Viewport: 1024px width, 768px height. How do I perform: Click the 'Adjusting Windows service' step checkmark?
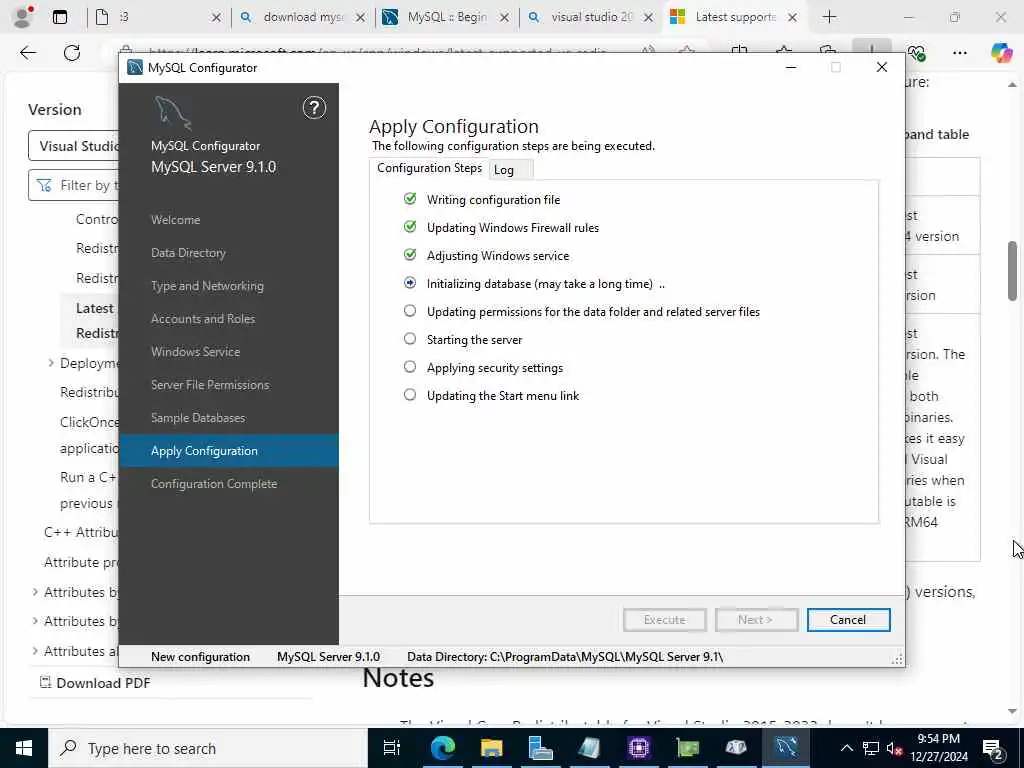pyautogui.click(x=410, y=255)
